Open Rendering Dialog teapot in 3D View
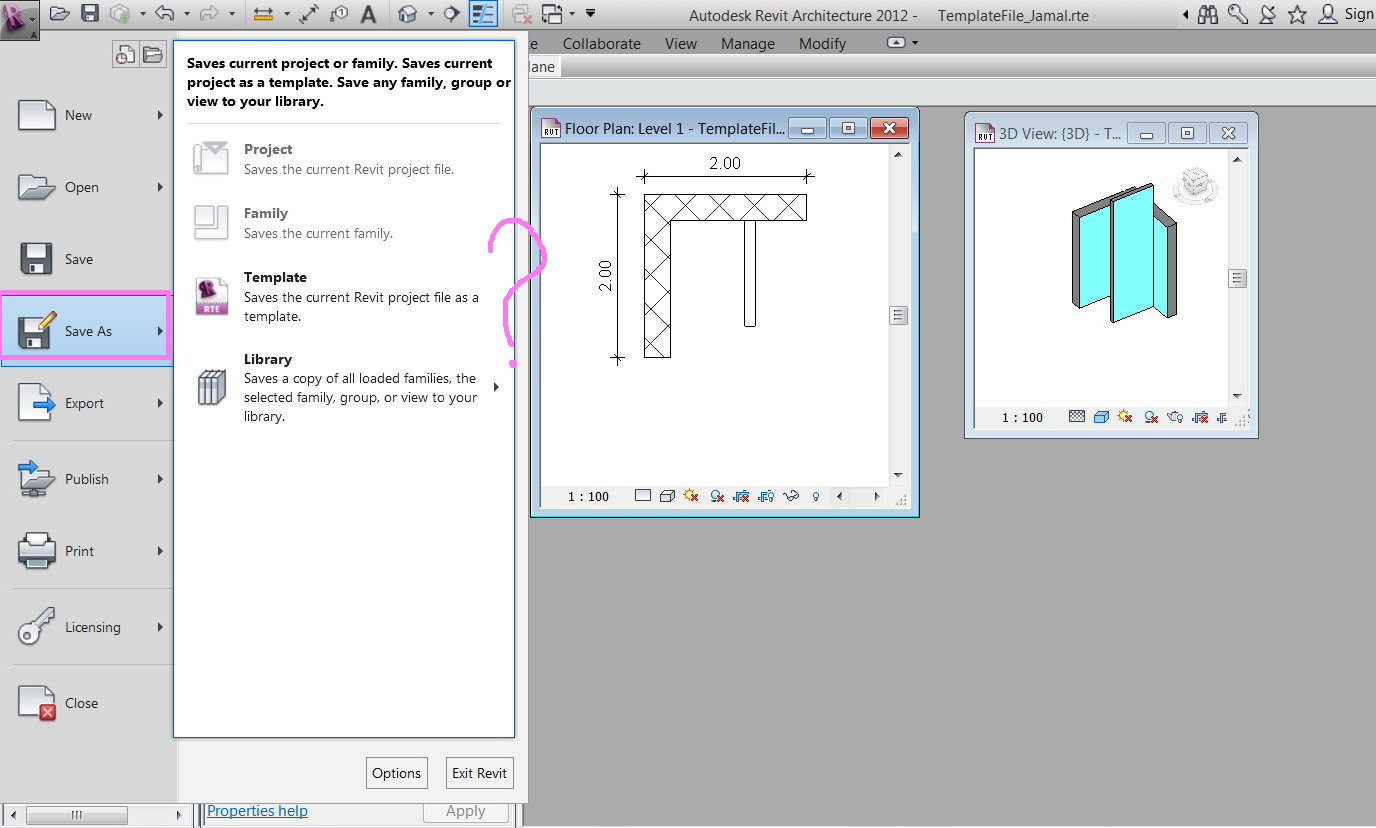Viewport: 1376px width, 828px height. click(x=1175, y=417)
